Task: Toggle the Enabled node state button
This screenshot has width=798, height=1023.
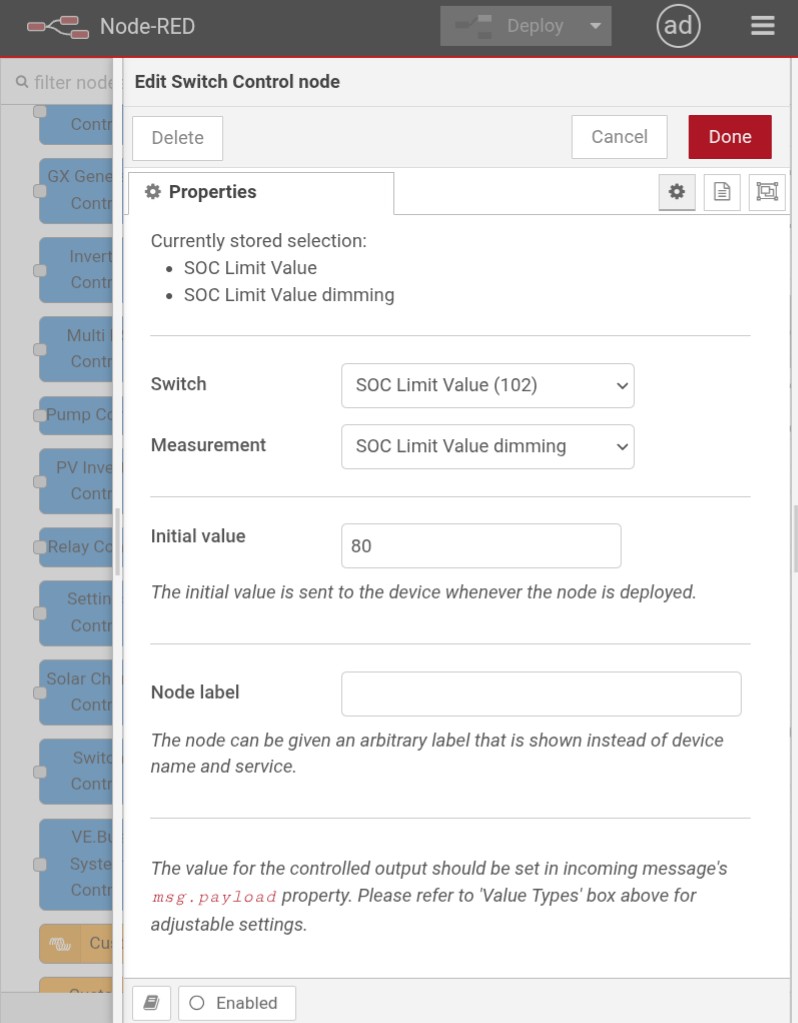Action: point(236,1003)
